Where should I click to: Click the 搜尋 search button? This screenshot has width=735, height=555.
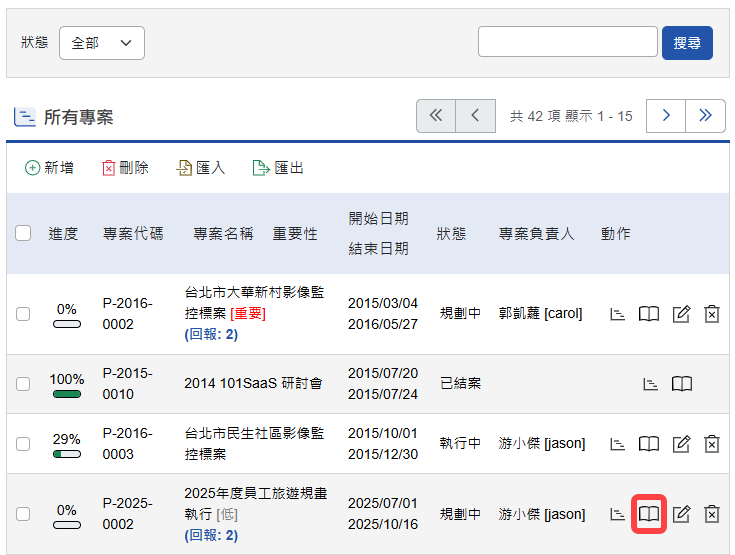pos(687,43)
